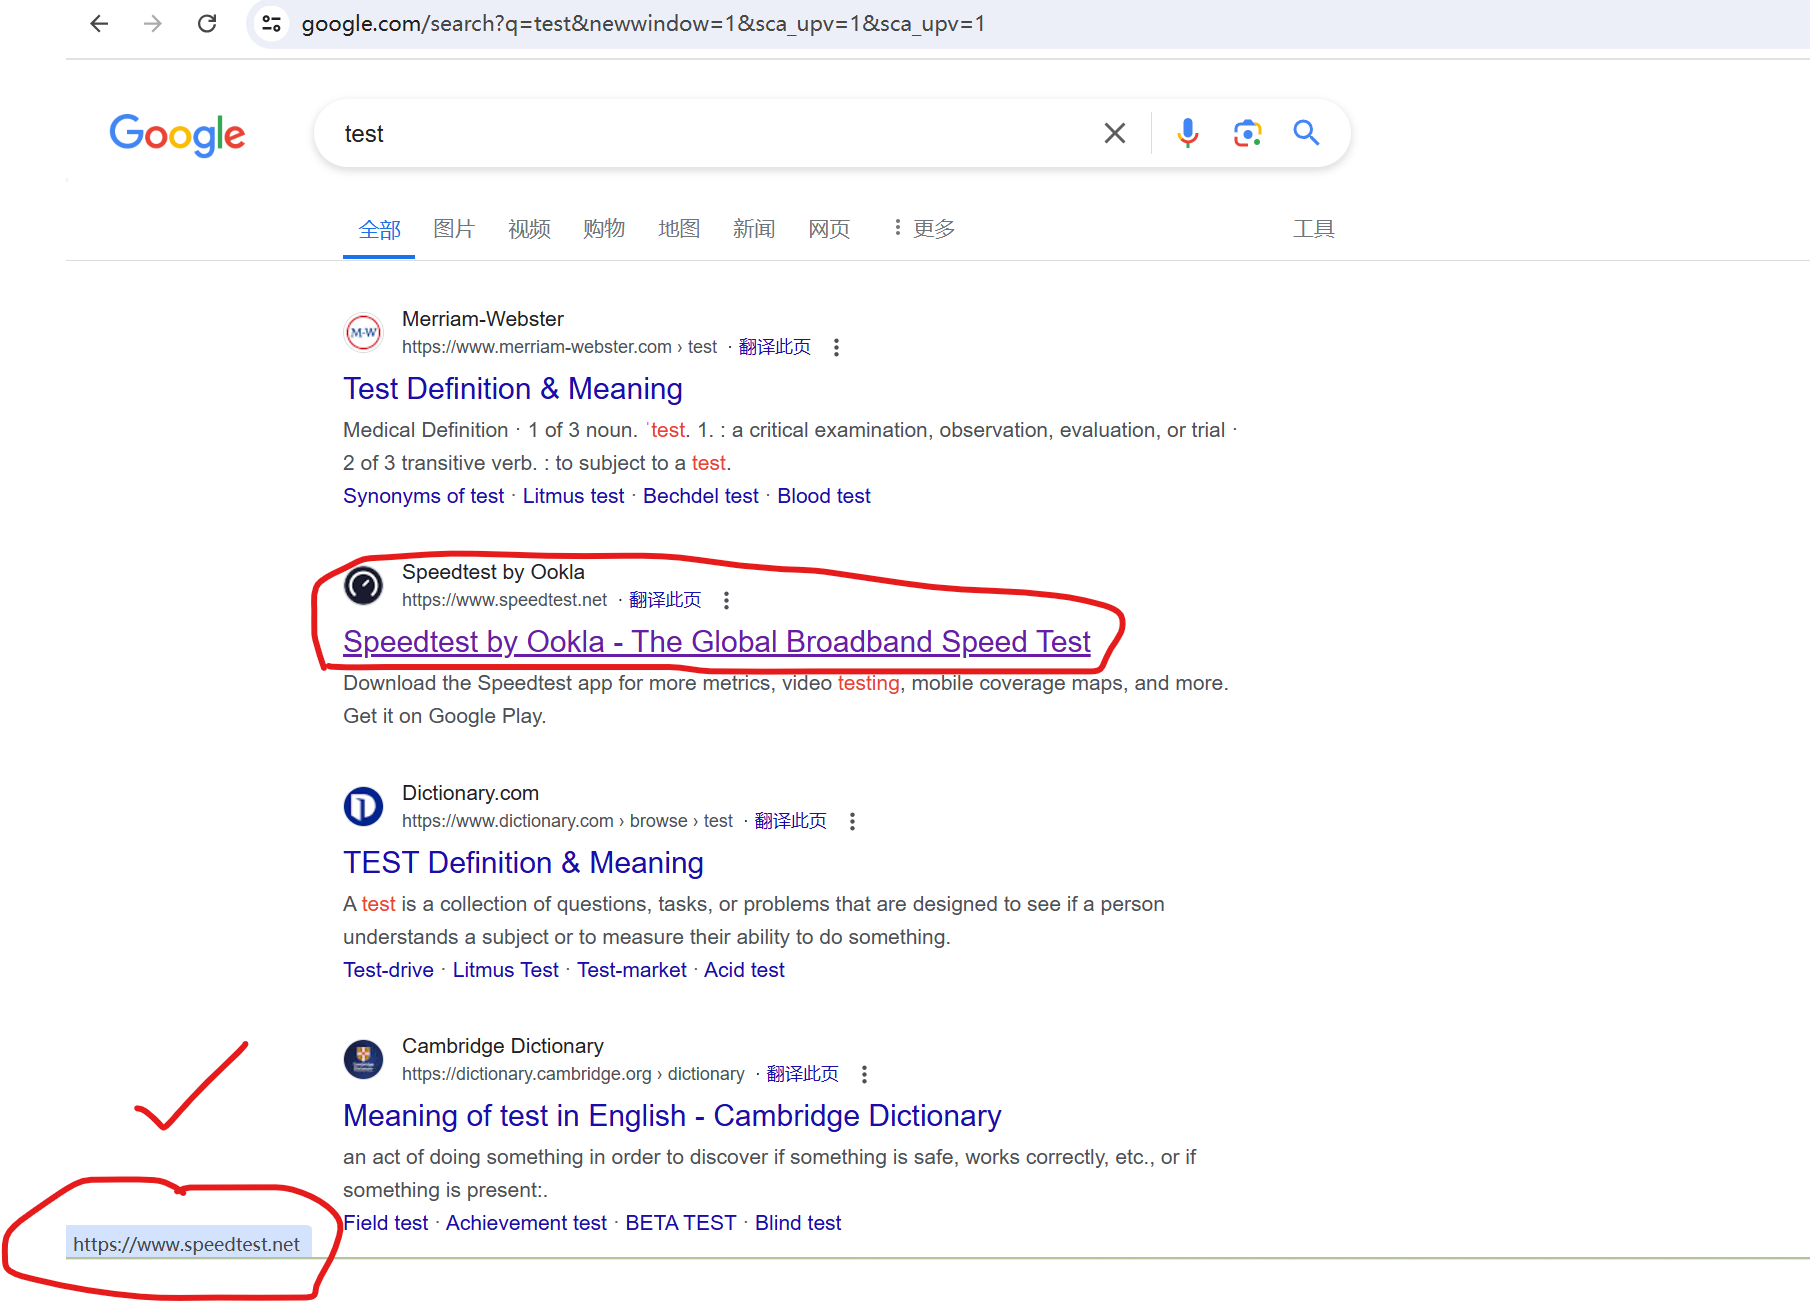1810x1302 pixels.
Task: Open the 地图 tab
Action: pyautogui.click(x=679, y=229)
